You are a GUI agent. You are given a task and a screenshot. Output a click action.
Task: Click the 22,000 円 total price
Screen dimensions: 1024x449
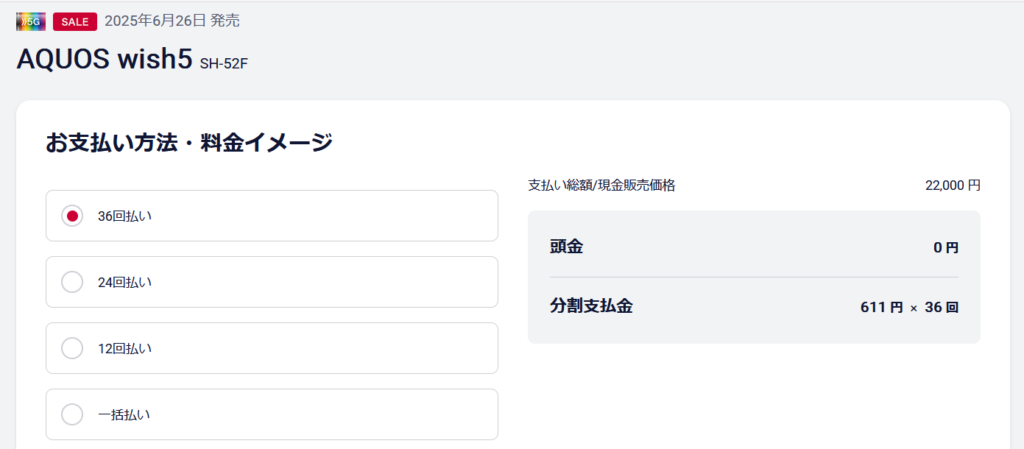[x=953, y=185]
